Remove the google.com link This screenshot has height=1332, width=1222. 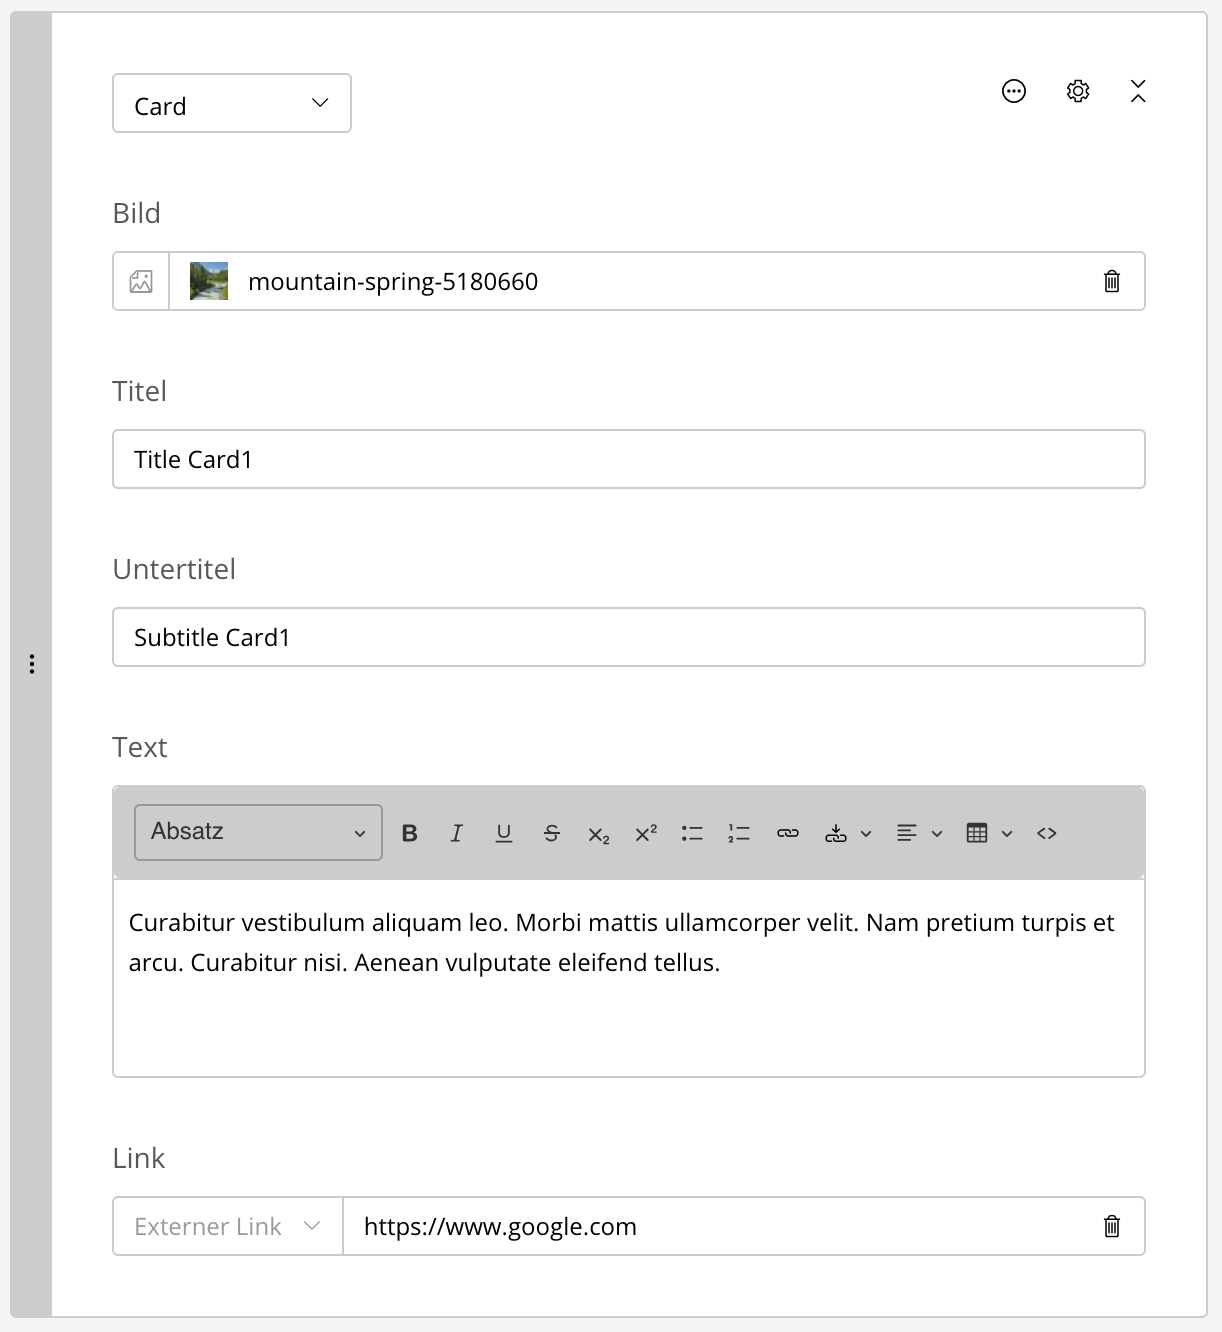[x=1111, y=1226]
